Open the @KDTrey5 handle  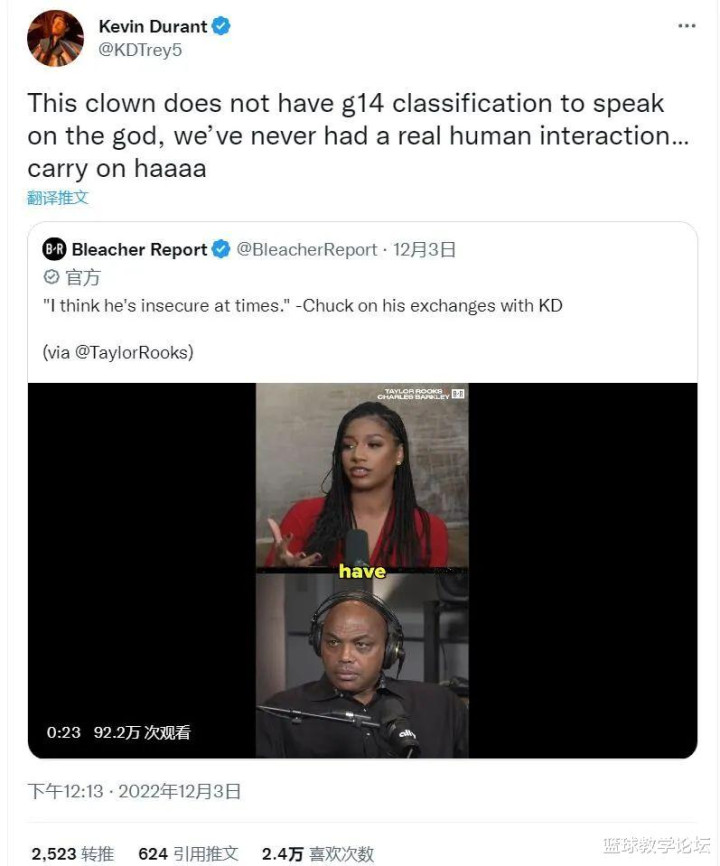[140, 50]
